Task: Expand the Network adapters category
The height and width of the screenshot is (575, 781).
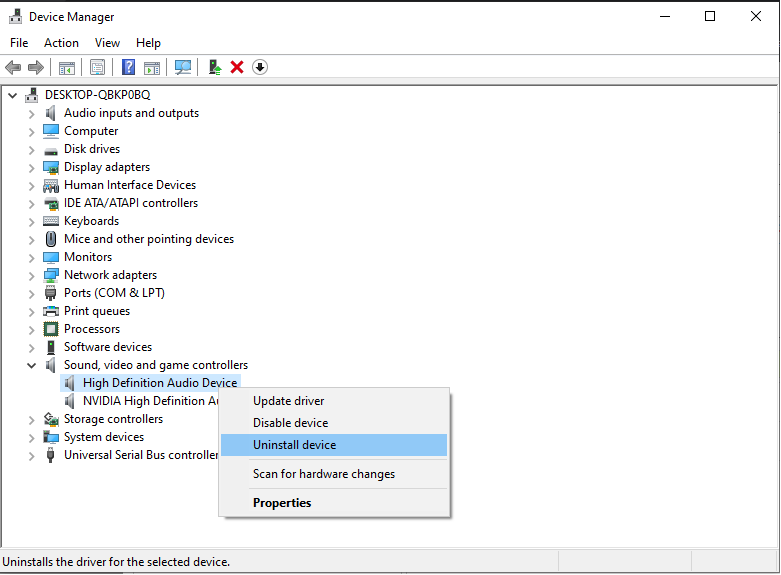Action: 31,275
